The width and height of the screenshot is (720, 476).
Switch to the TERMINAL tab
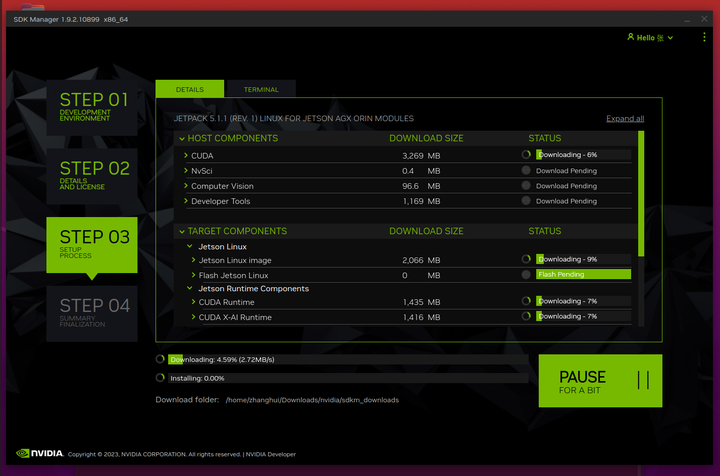pyautogui.click(x=261, y=89)
